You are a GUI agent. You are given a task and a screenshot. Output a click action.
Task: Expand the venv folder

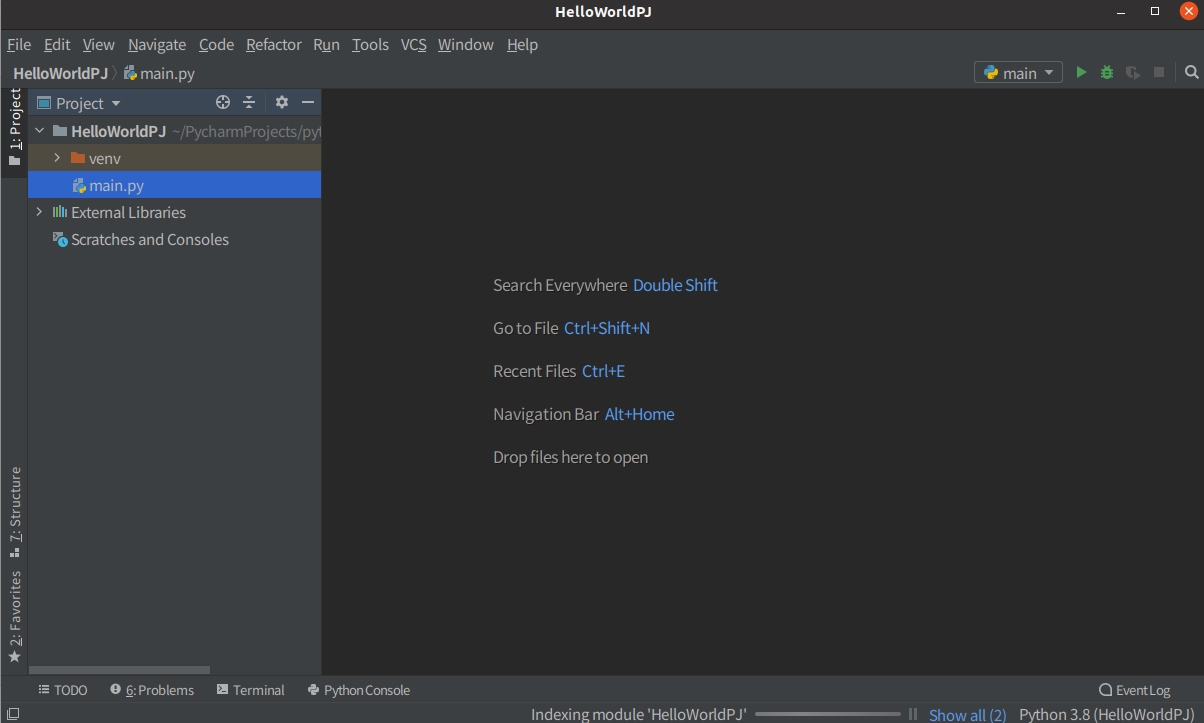(57, 158)
